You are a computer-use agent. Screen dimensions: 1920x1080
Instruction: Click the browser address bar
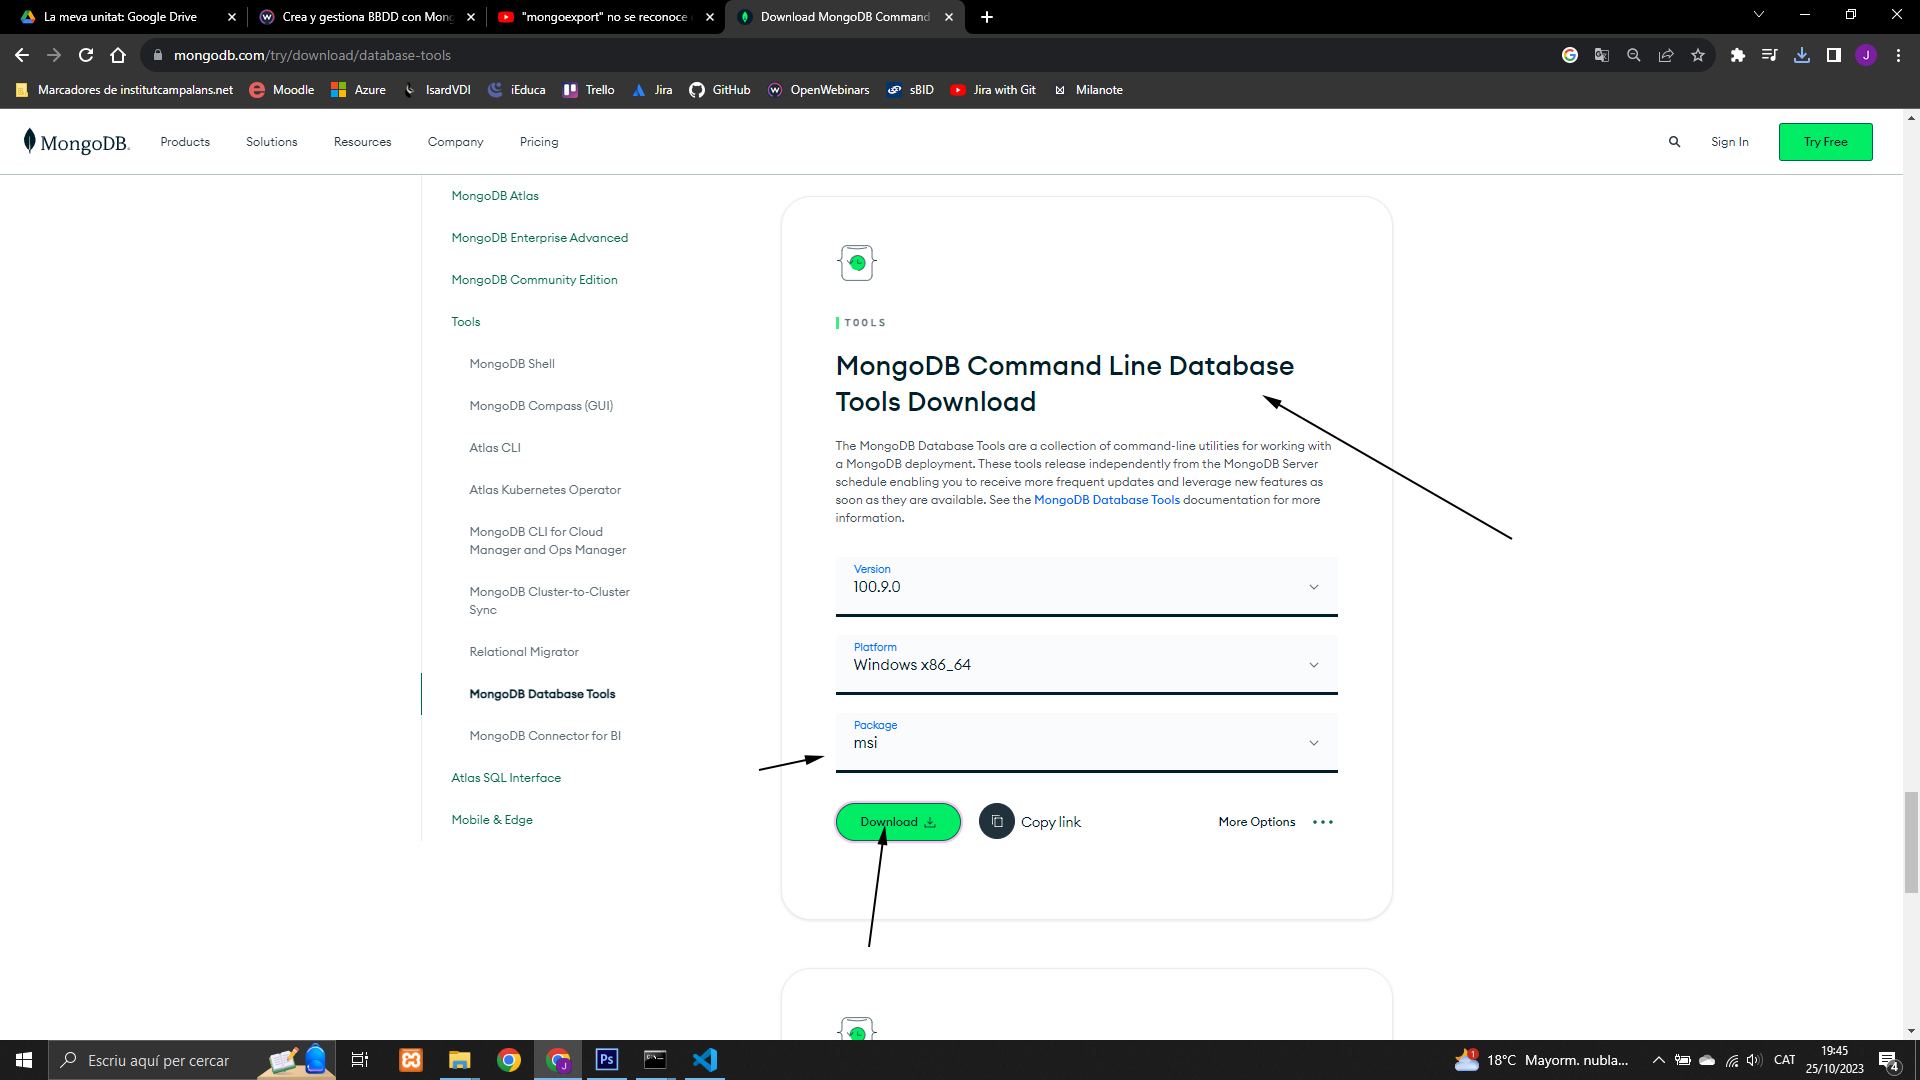pyautogui.click(x=850, y=55)
